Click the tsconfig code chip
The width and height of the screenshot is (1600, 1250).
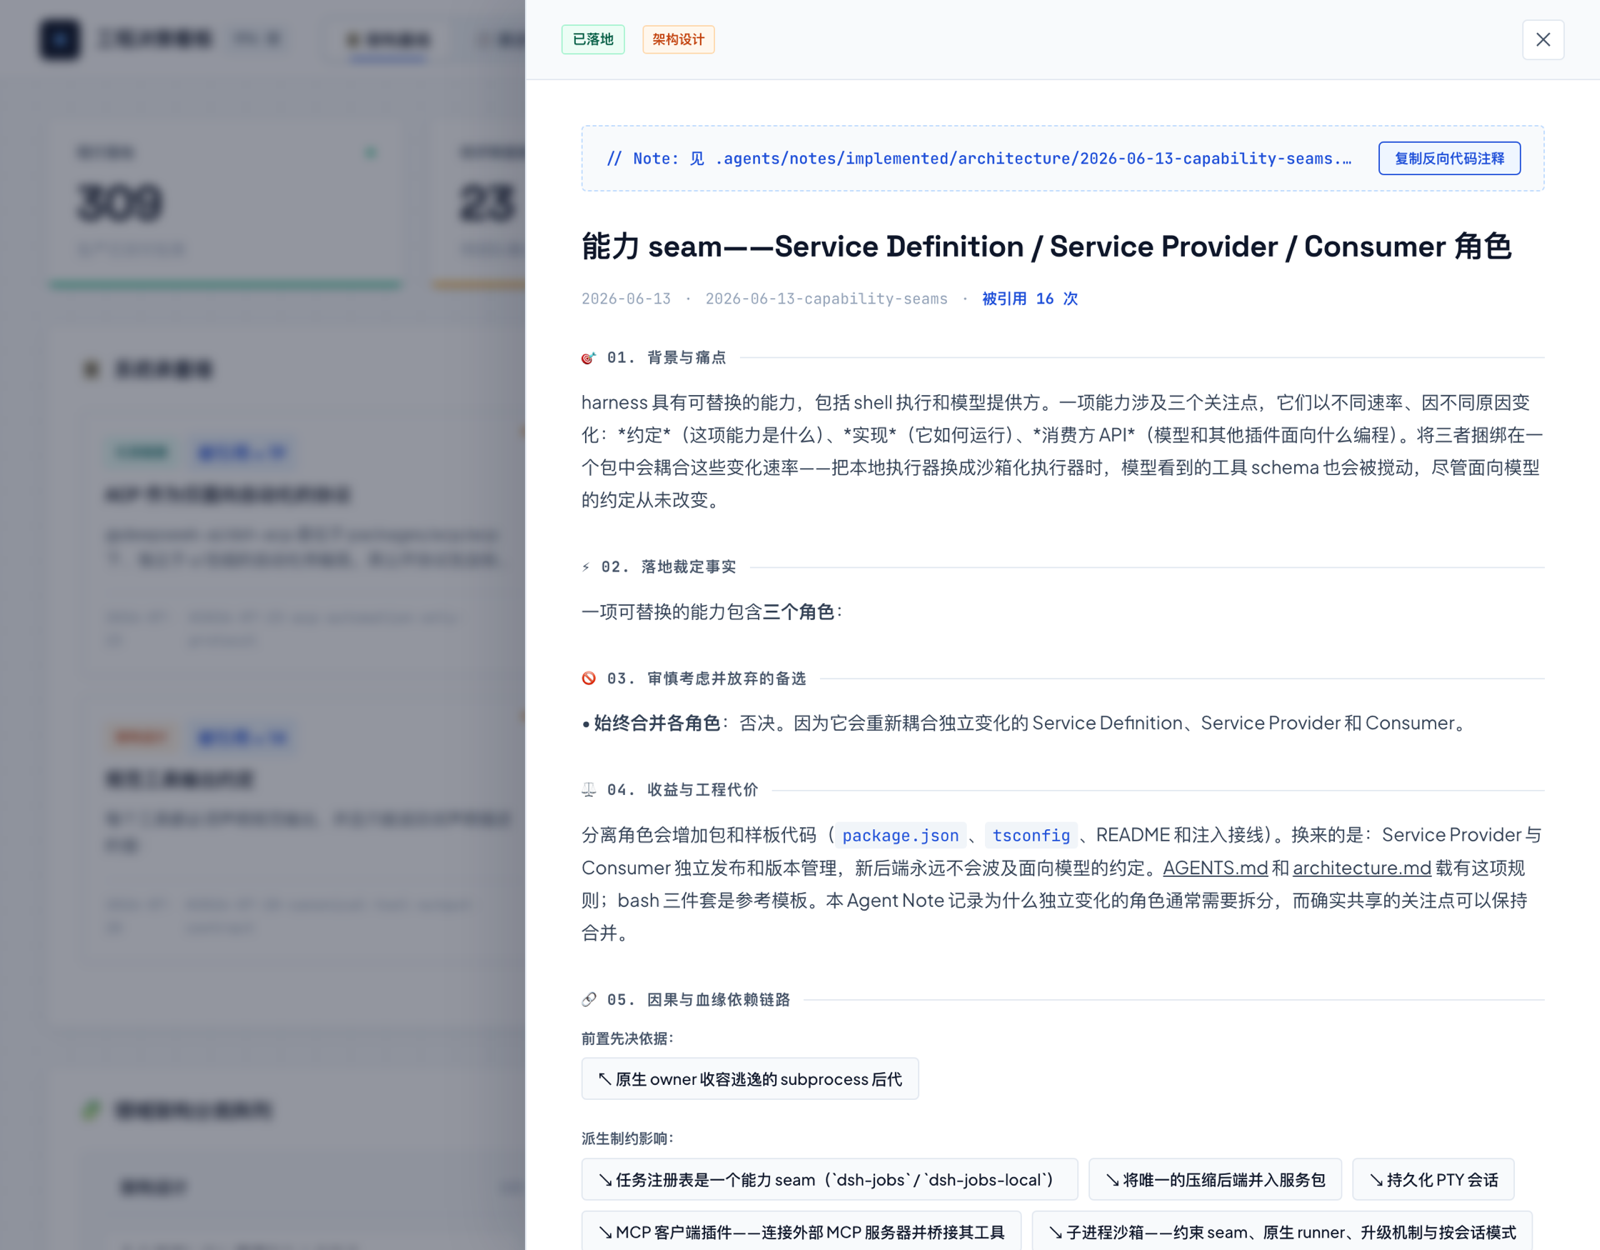click(x=1031, y=835)
